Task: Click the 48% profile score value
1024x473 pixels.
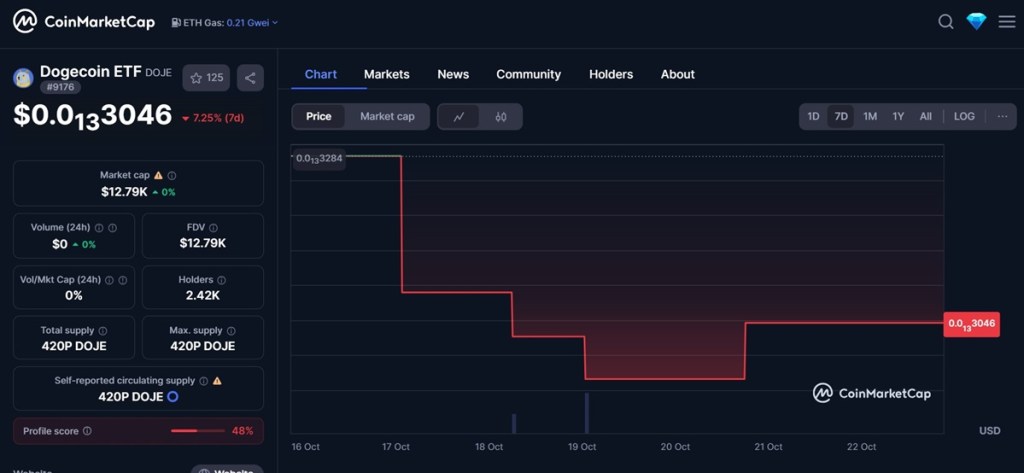Action: click(x=242, y=431)
